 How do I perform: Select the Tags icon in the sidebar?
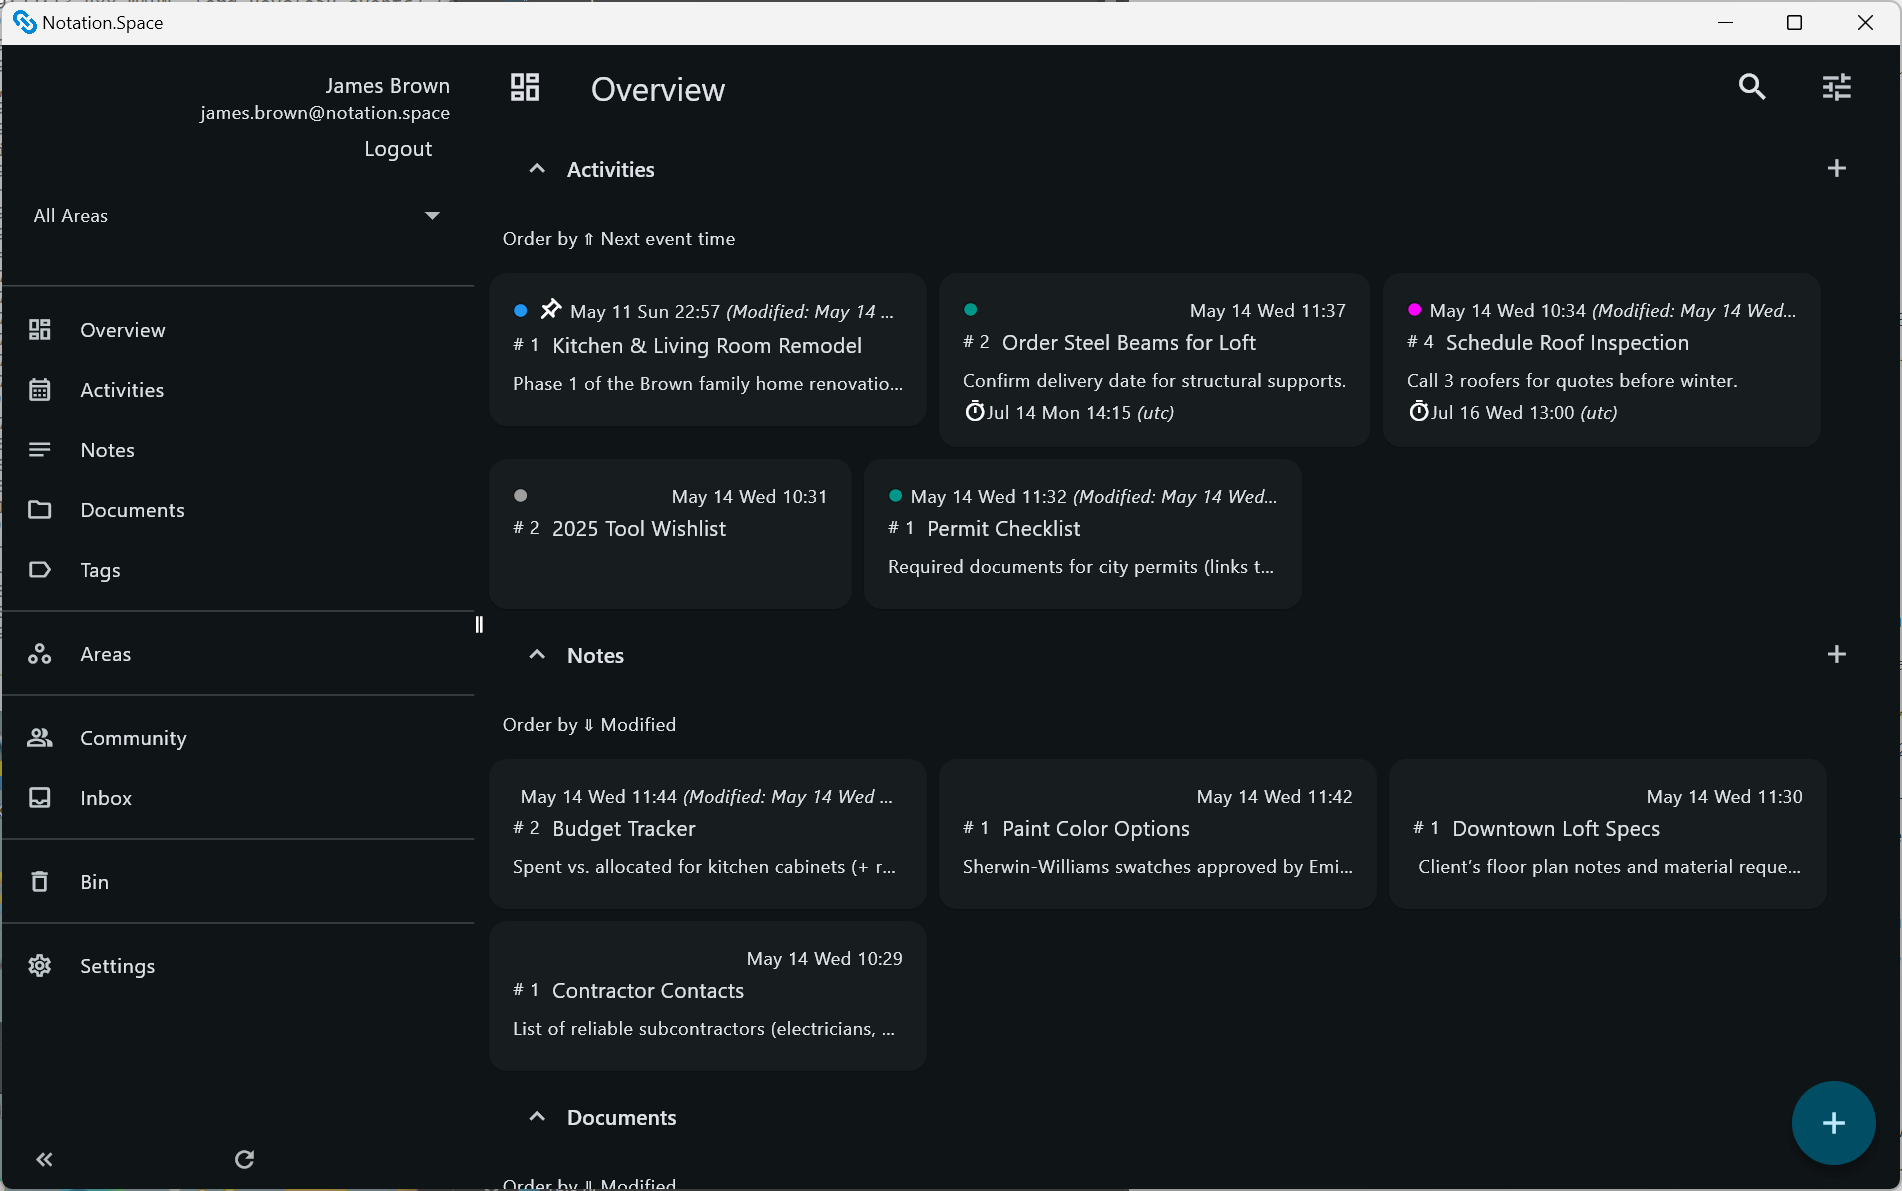tap(40, 570)
